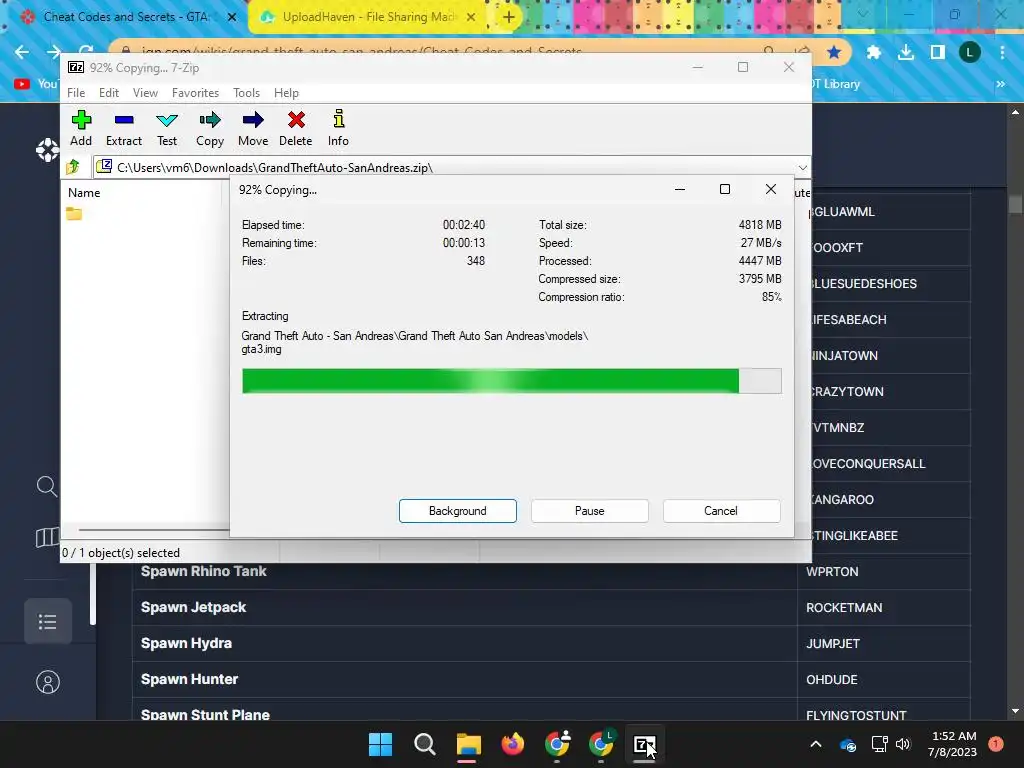Screen dimensions: 1024x768
Task: Open the YouTube bookmark
Action: click(35, 84)
